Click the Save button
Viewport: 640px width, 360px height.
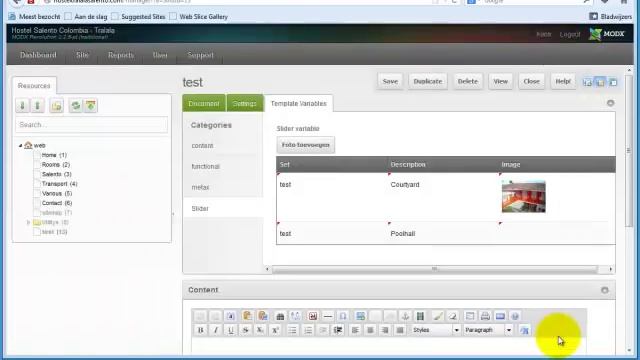(x=390, y=81)
